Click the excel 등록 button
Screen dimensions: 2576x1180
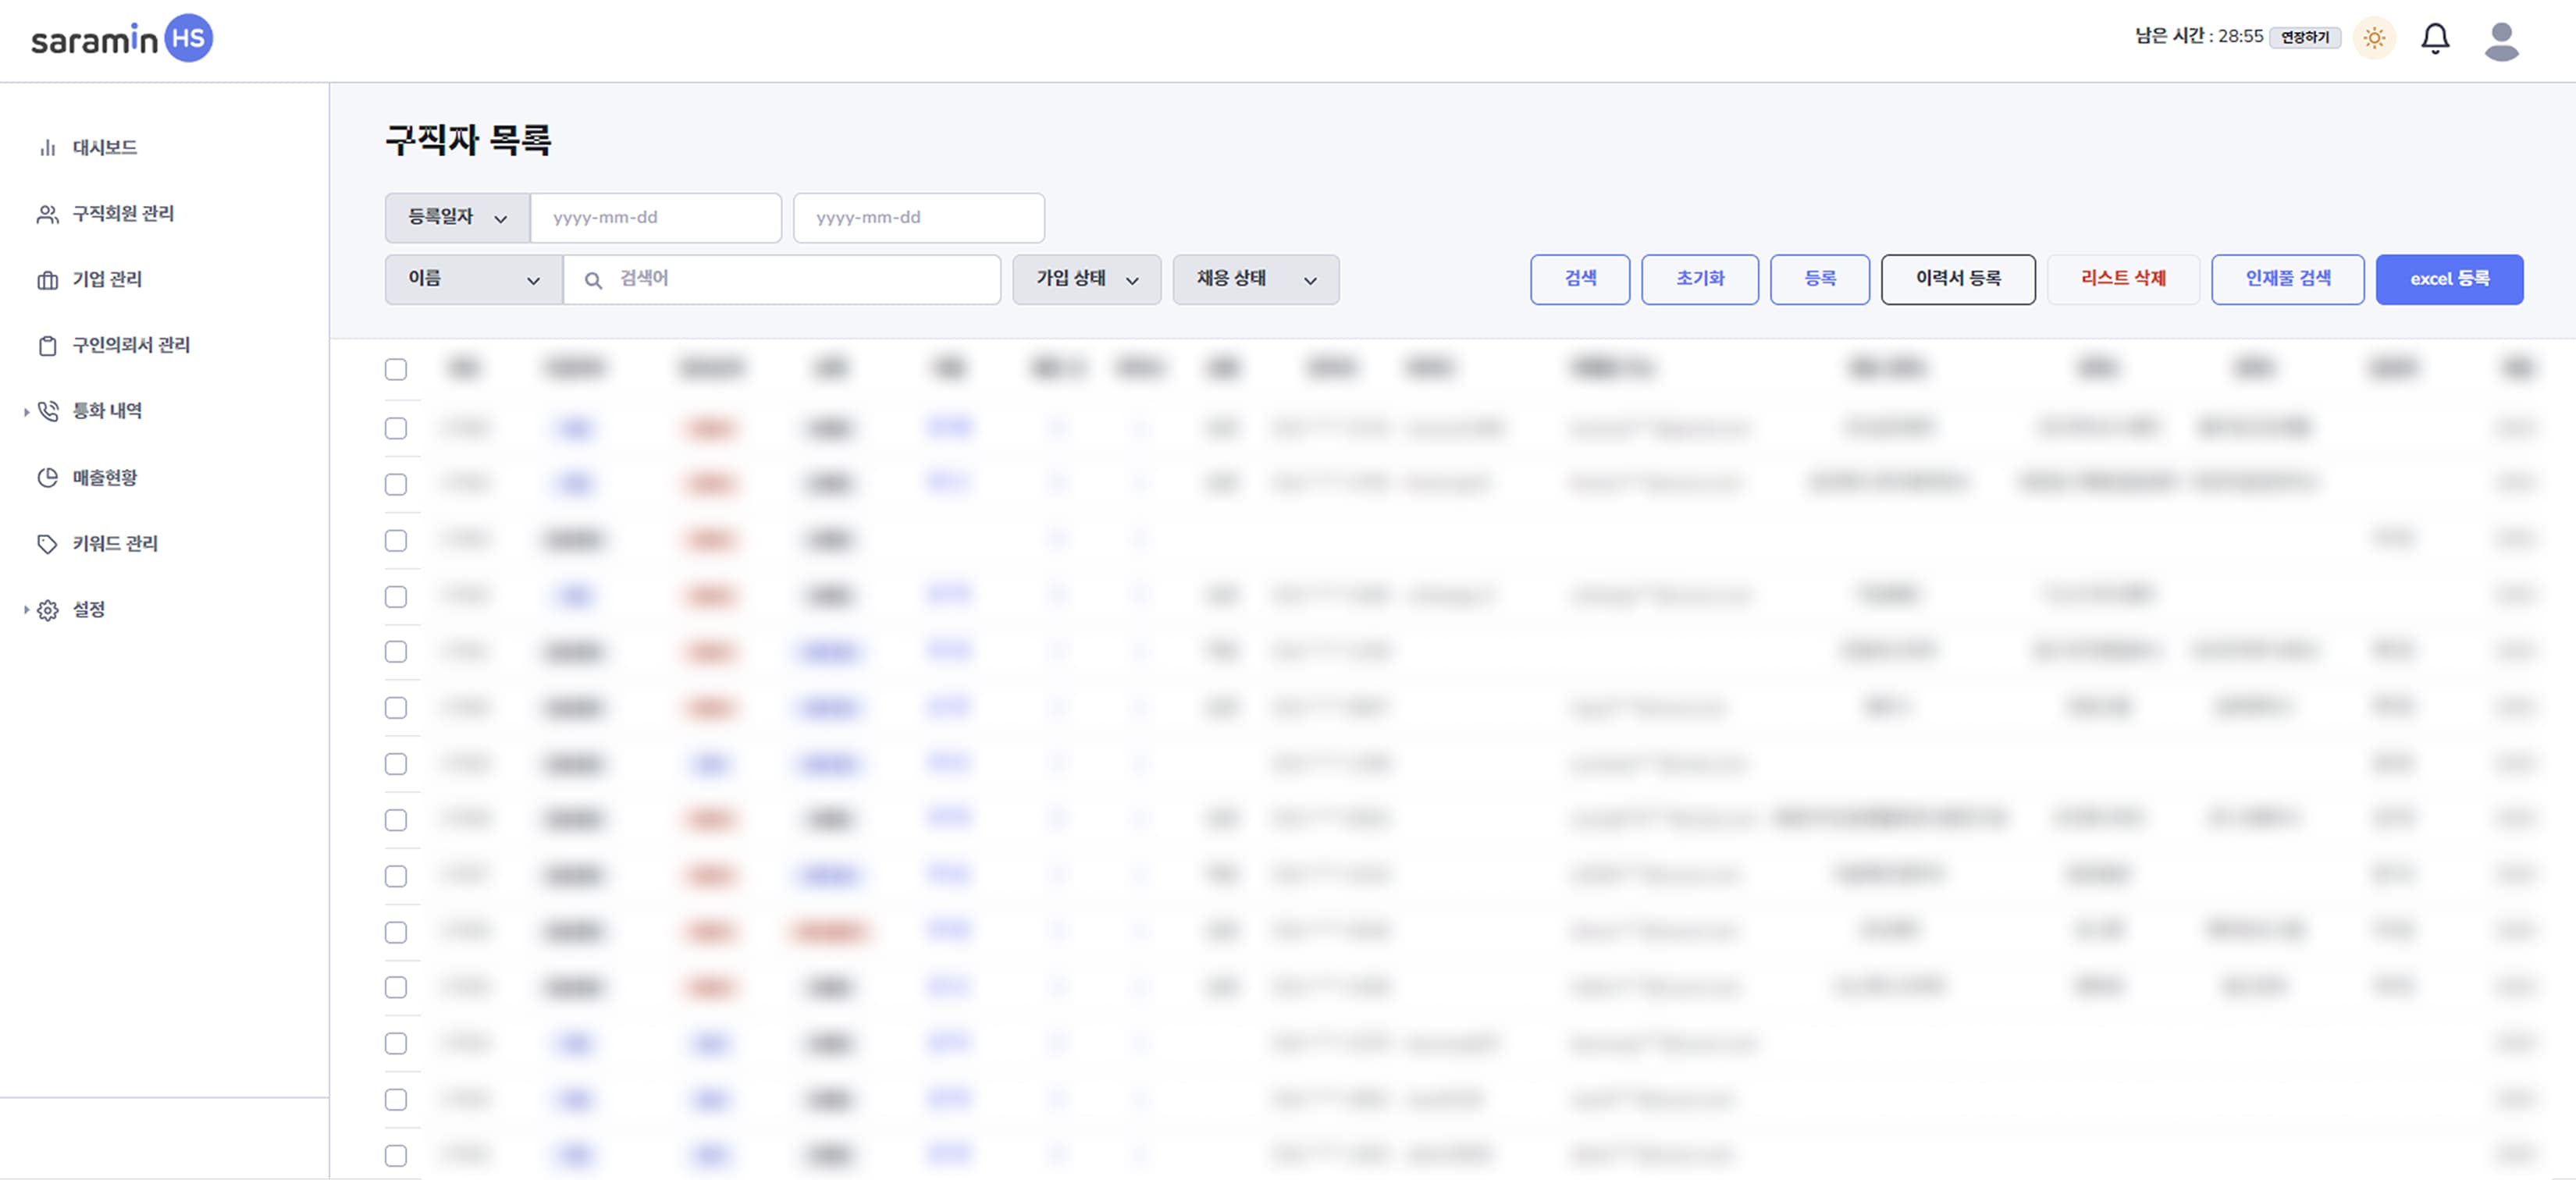click(2450, 280)
